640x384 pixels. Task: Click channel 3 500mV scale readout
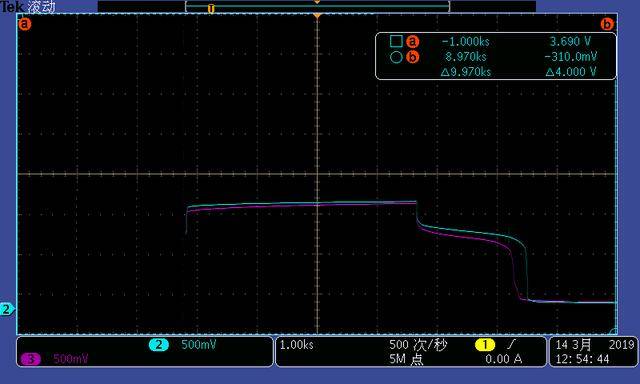point(71,359)
